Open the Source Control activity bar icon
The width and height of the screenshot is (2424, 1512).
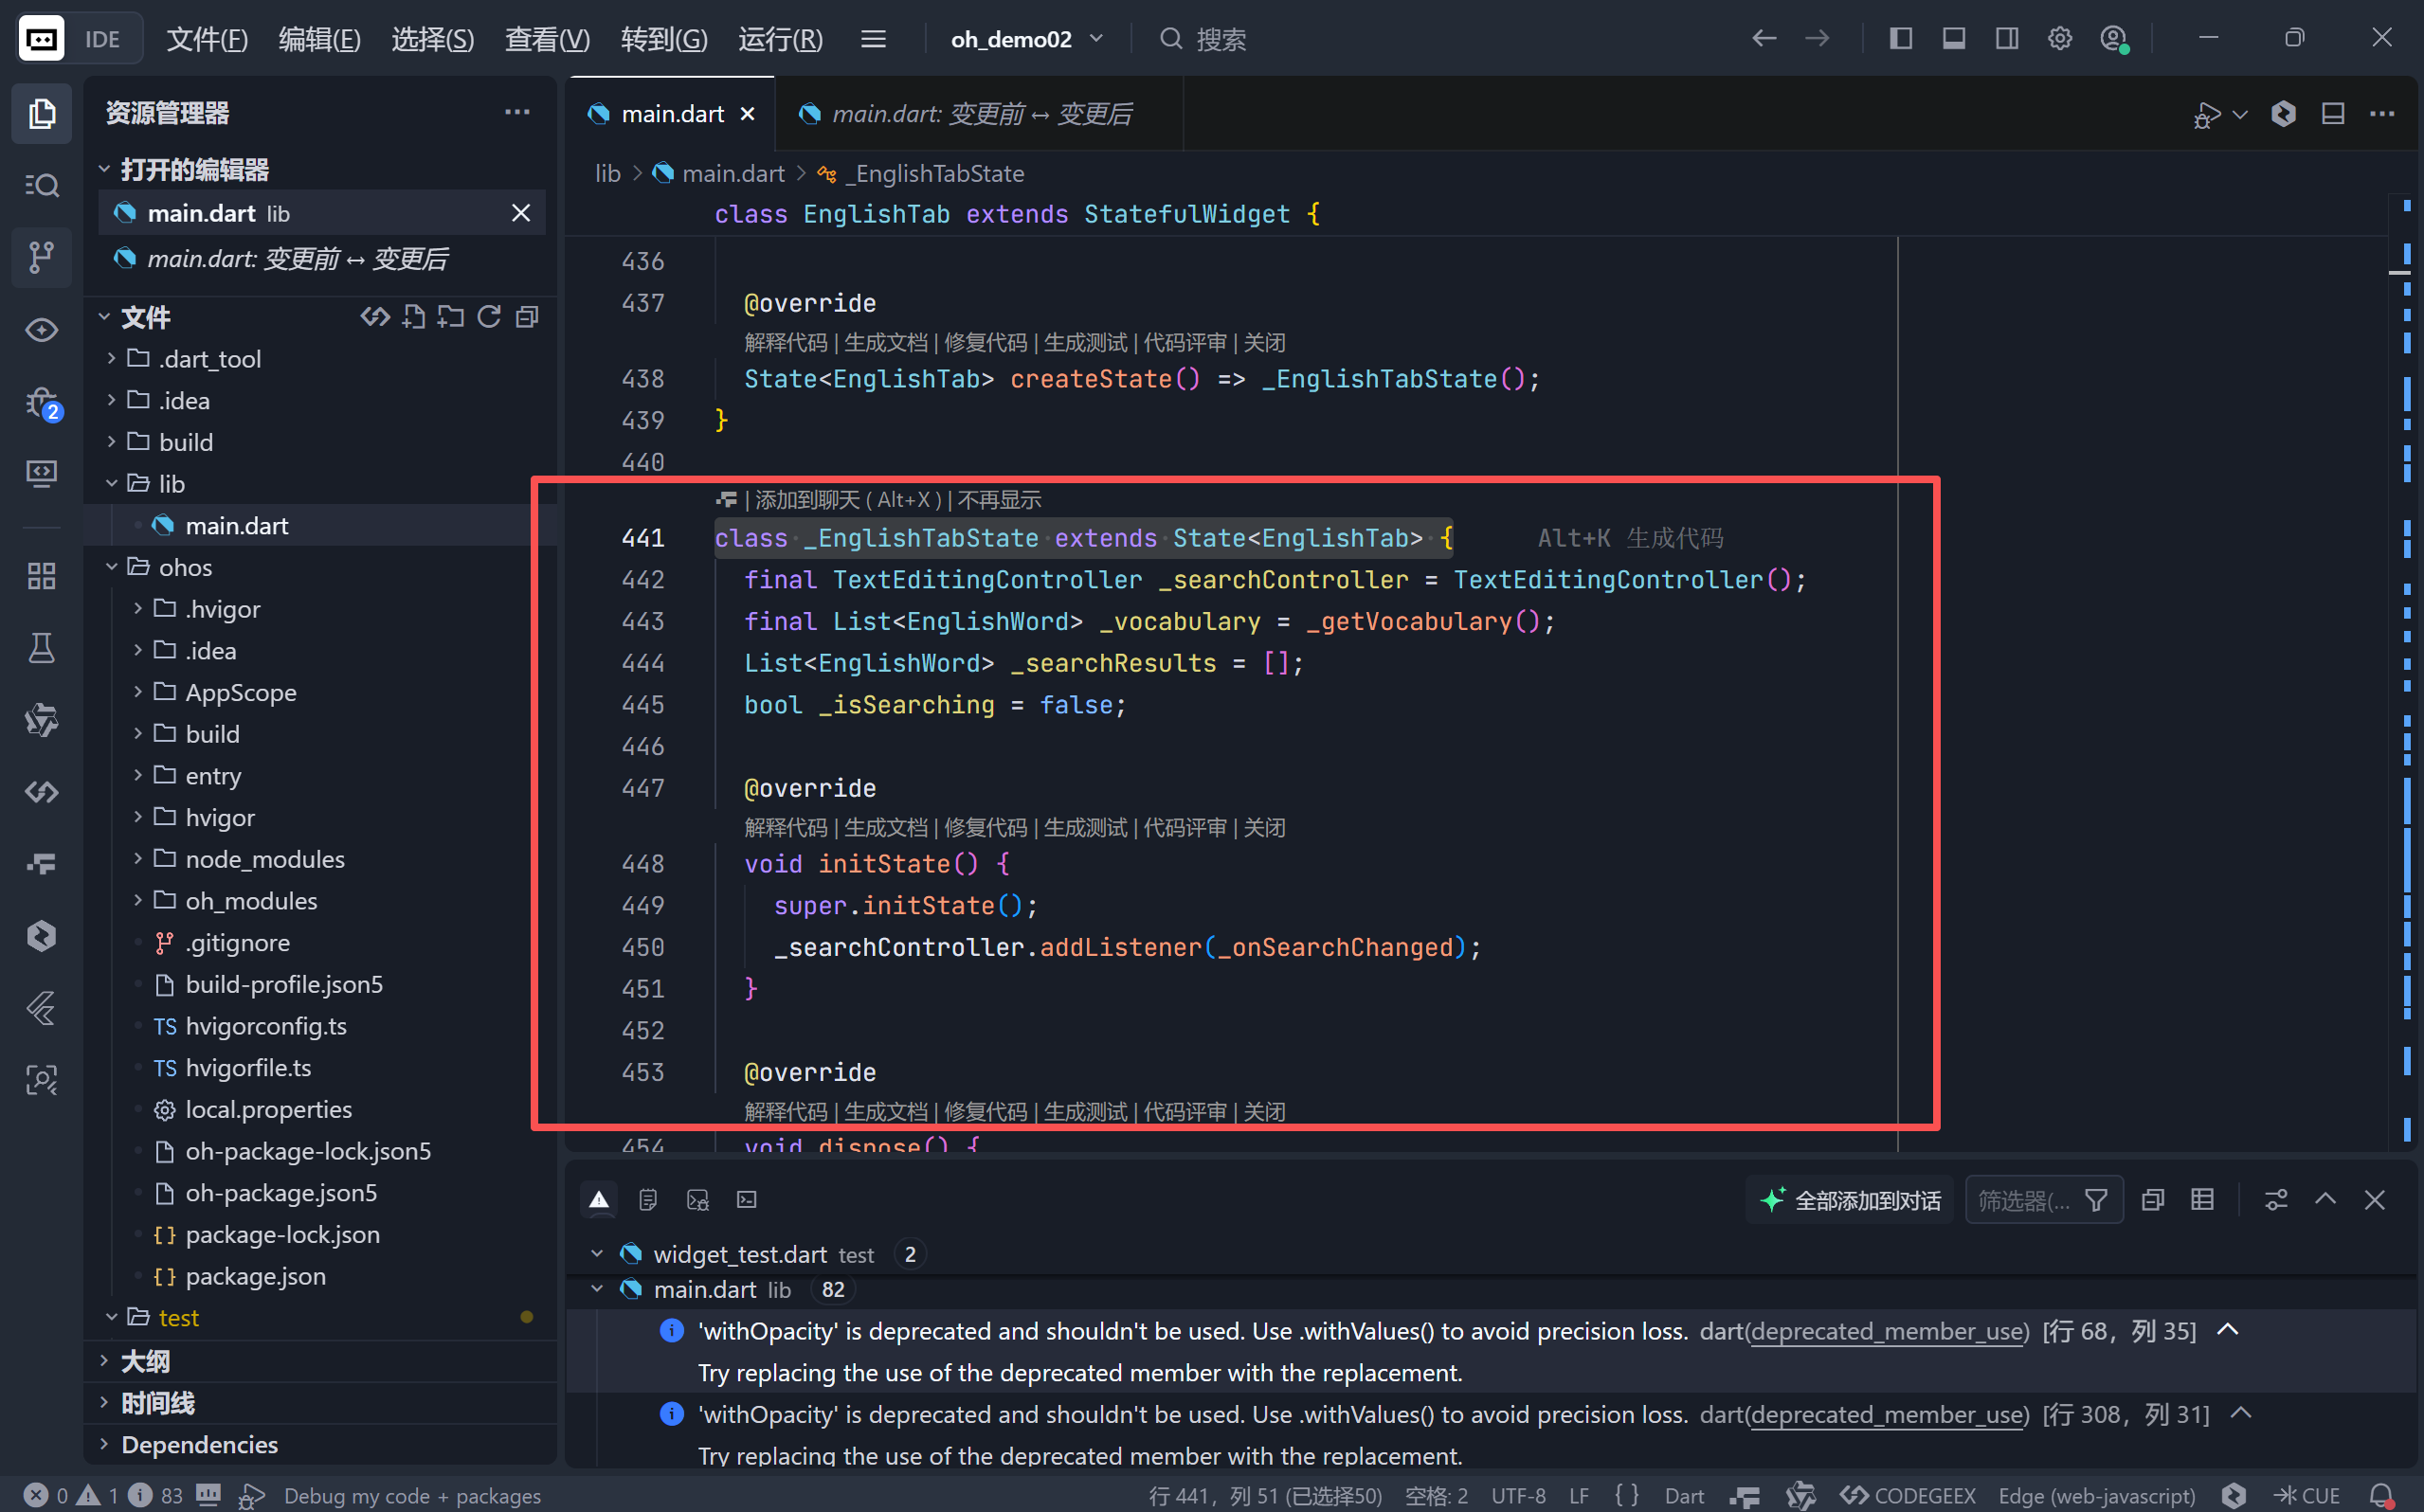[x=41, y=257]
